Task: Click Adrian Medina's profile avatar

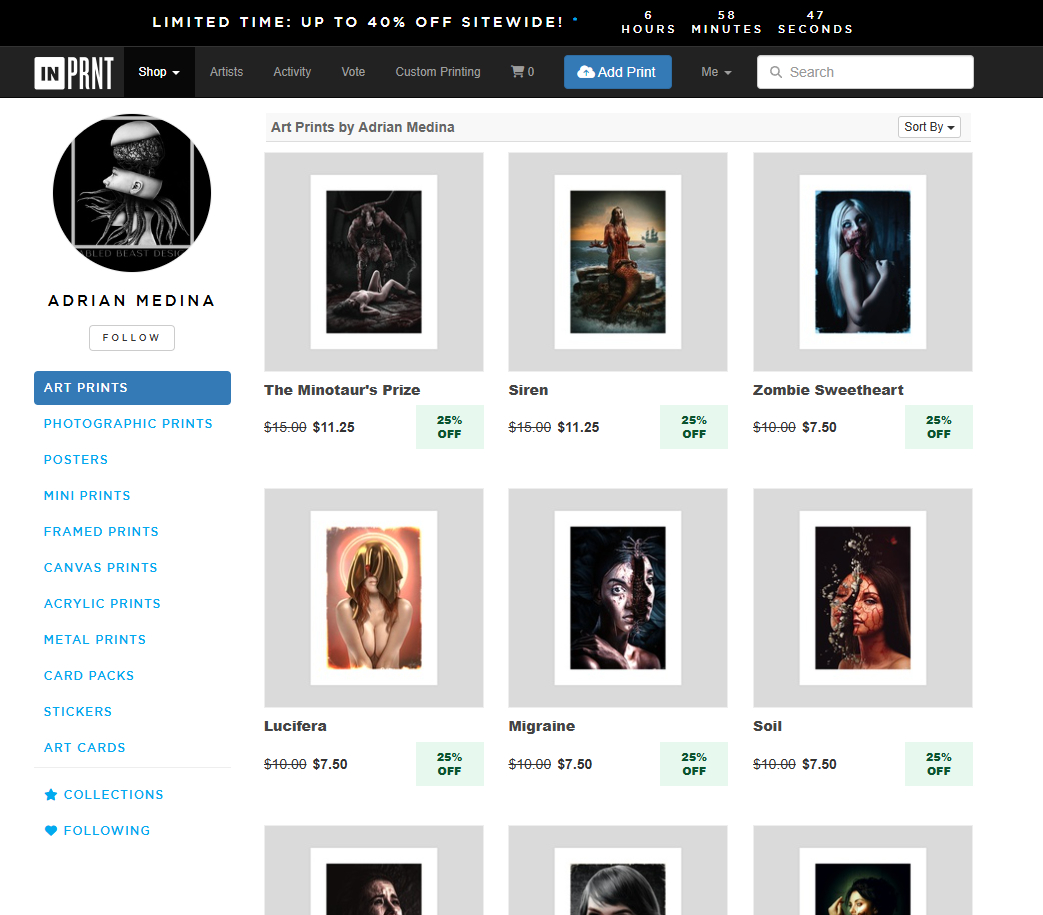Action: tap(132, 193)
